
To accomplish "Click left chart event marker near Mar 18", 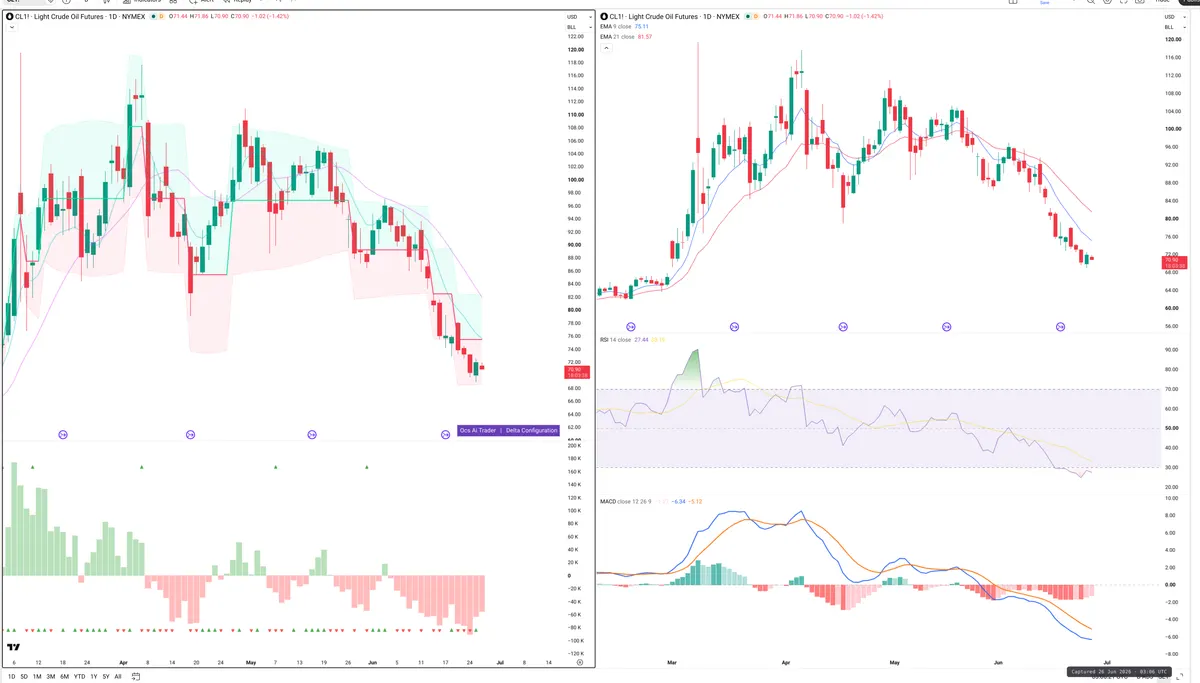I will coord(63,434).
